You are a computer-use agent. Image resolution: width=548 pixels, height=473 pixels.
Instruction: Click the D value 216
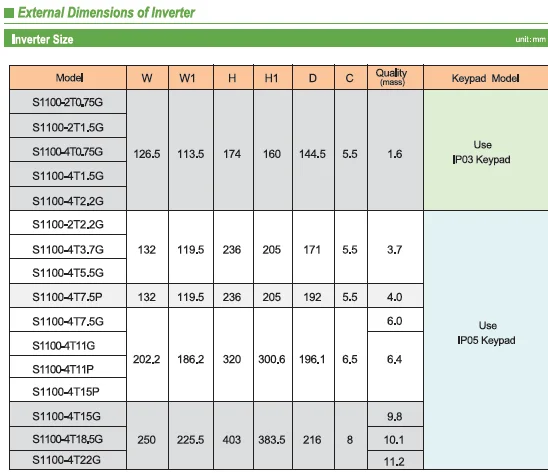[312, 439]
